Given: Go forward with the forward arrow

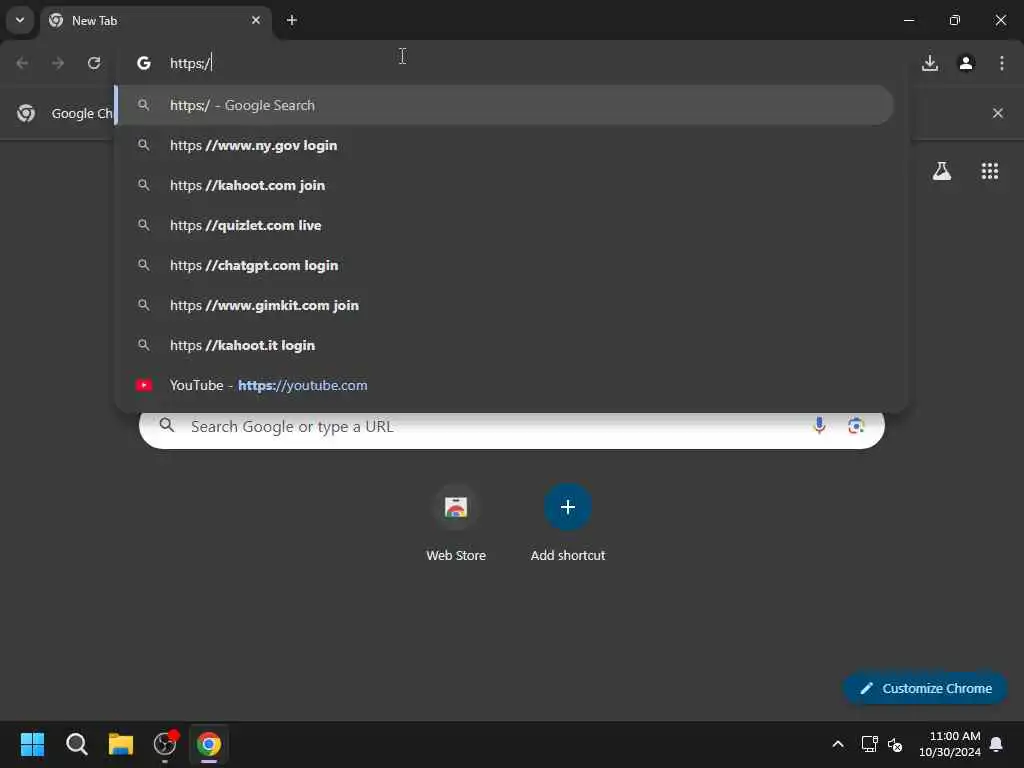Looking at the screenshot, I should point(58,63).
